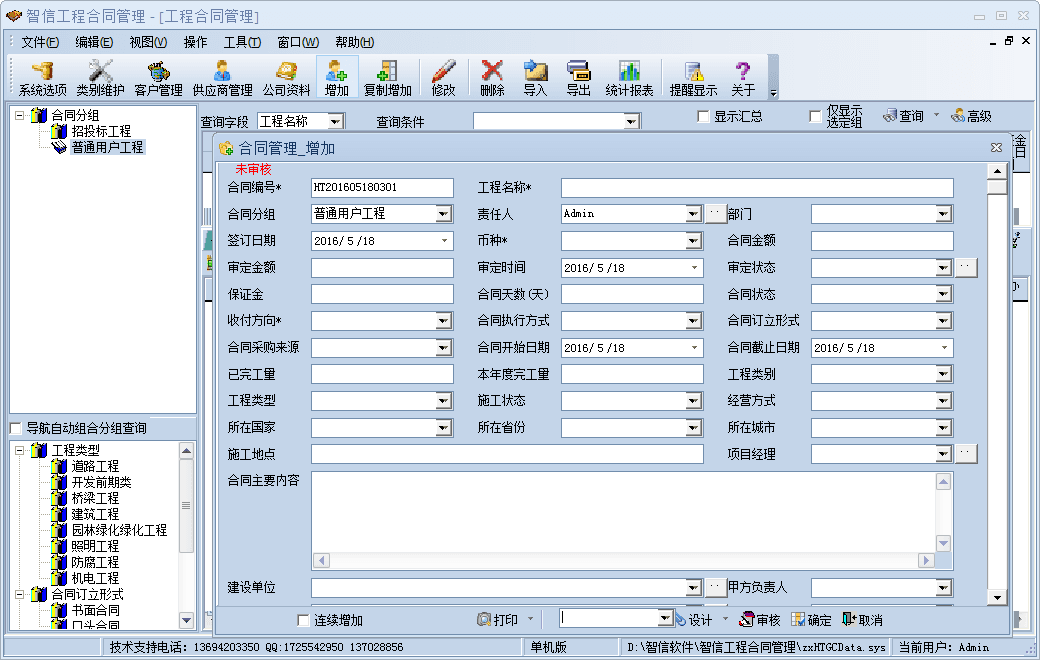Check the 连续增加 checkbox
The width and height of the screenshot is (1040, 660).
[x=304, y=620]
